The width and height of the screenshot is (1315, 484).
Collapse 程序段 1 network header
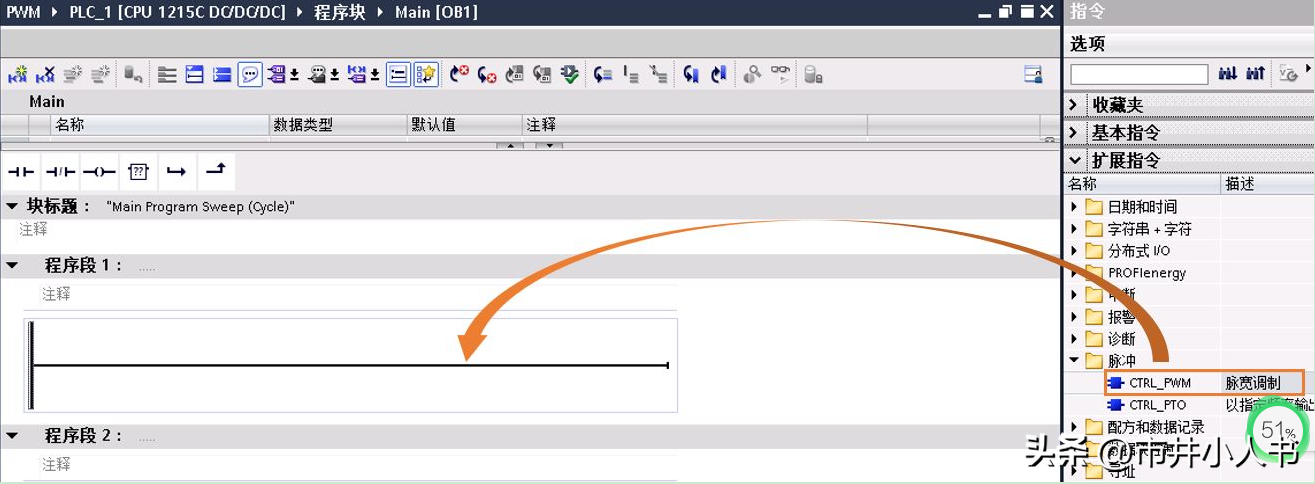click(x=12, y=265)
